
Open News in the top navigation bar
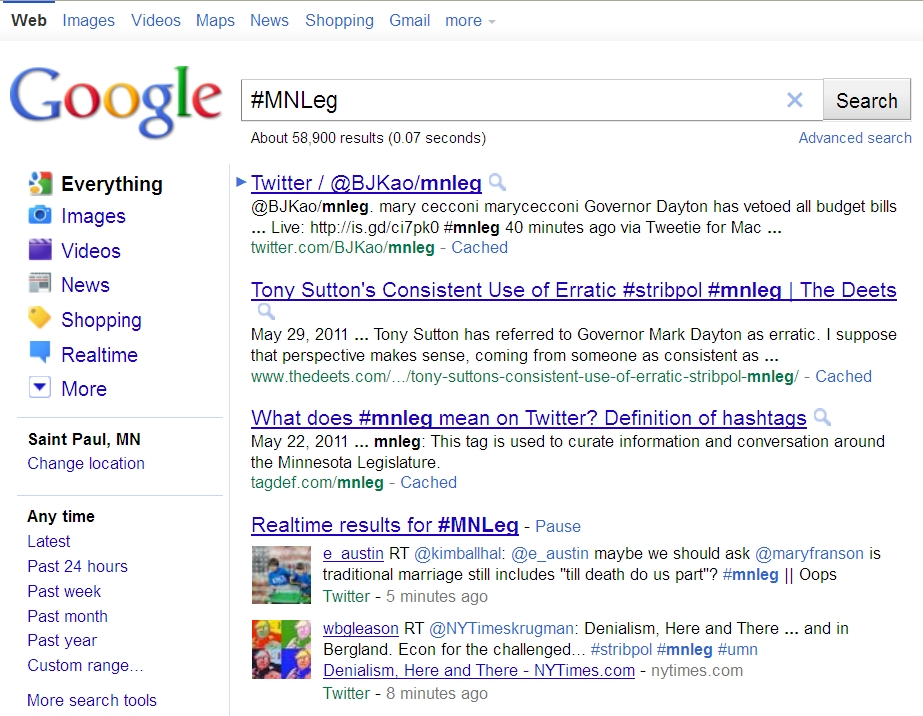(x=269, y=21)
